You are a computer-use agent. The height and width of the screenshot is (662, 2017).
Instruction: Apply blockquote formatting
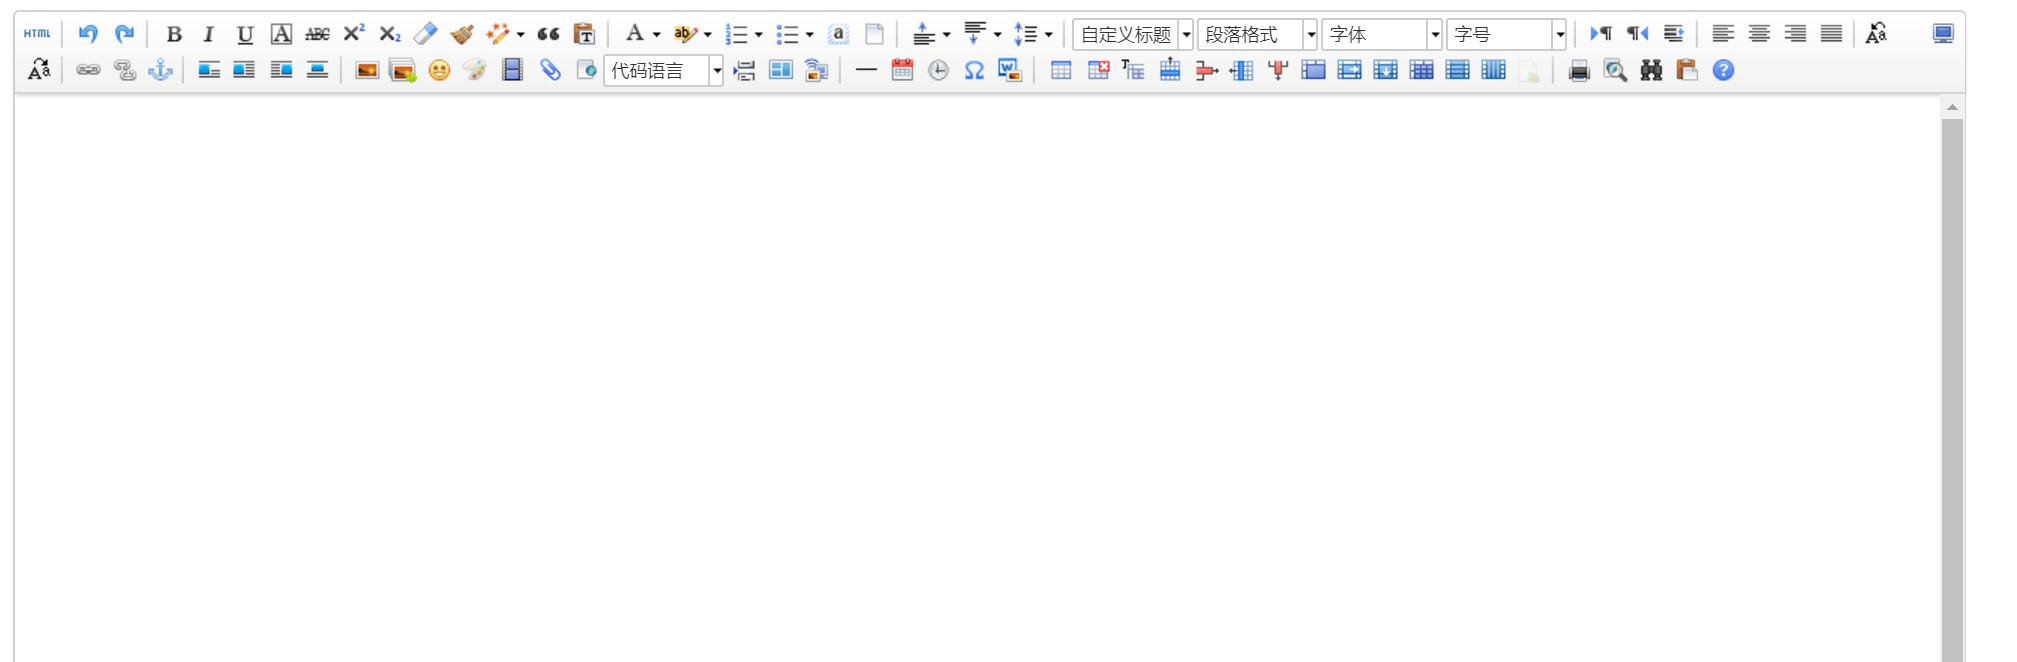[x=548, y=34]
